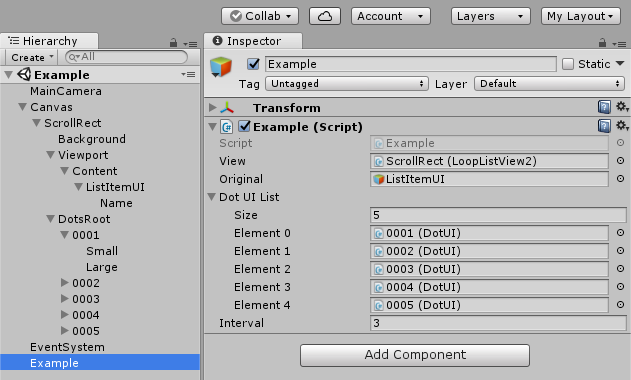631x380 pixels.
Task: Open the Layers dropdown
Action: [x=491, y=16]
